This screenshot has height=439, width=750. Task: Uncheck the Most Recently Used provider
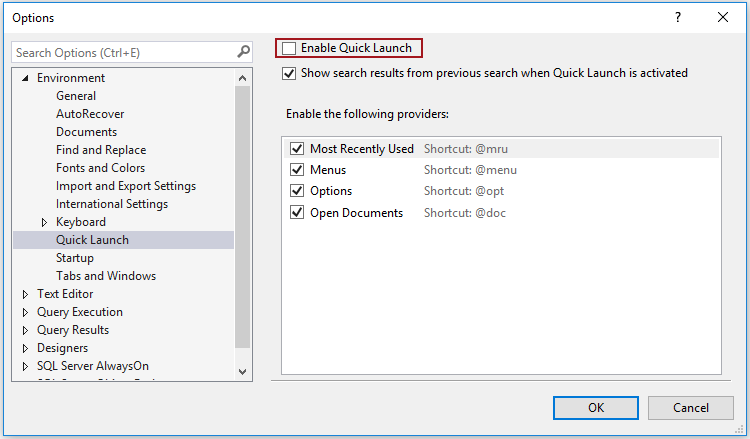tap(297, 149)
